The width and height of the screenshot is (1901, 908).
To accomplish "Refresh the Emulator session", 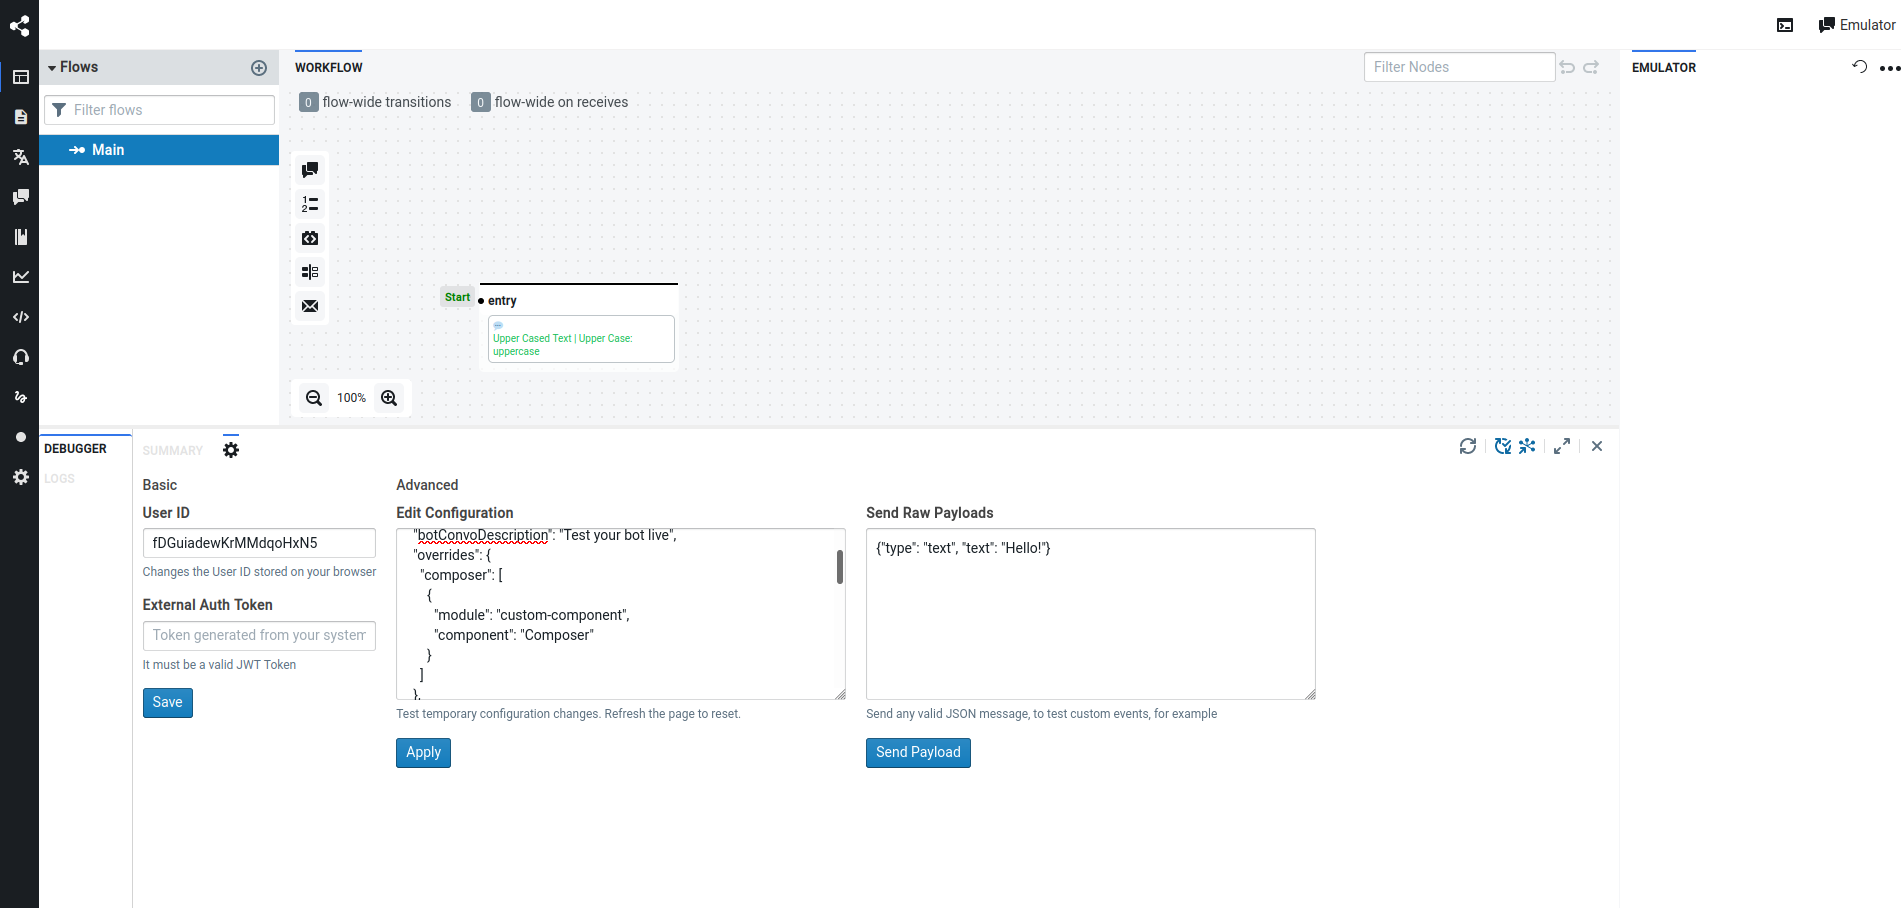I will [x=1858, y=66].
